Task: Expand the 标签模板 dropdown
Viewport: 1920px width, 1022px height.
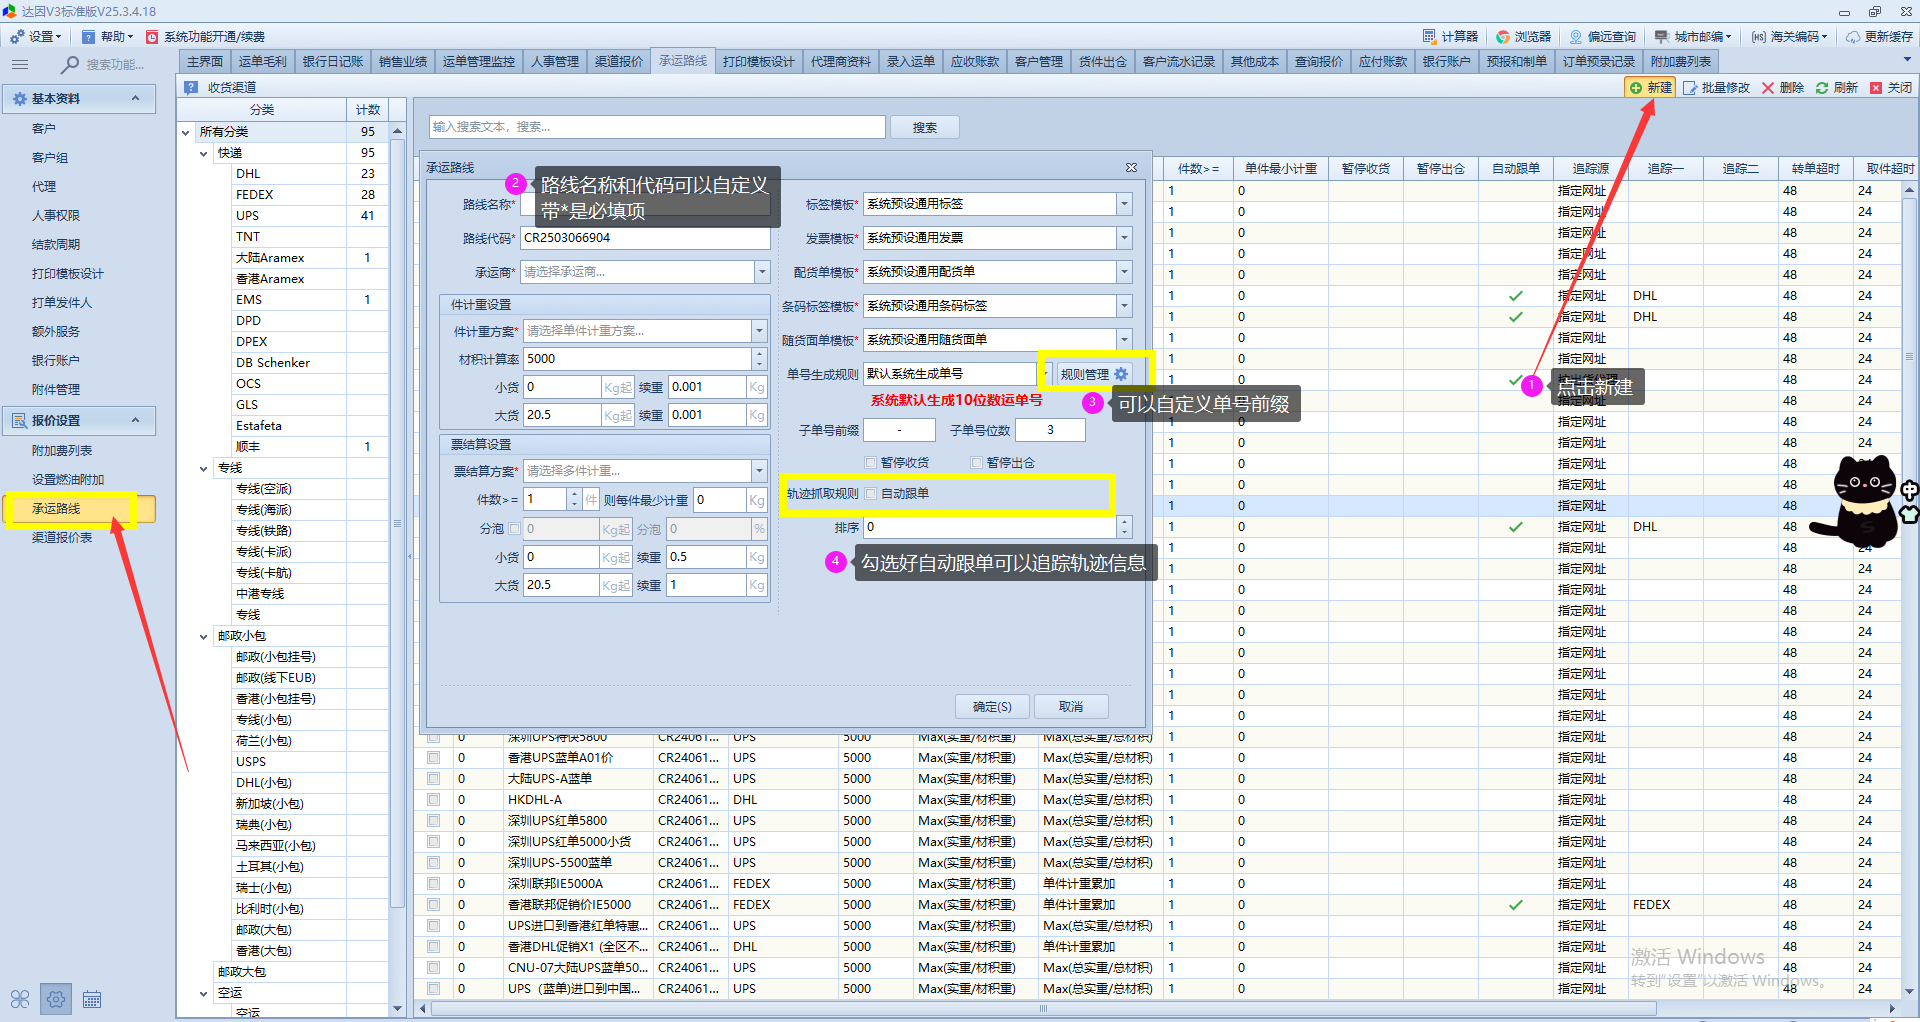Action: (1124, 204)
